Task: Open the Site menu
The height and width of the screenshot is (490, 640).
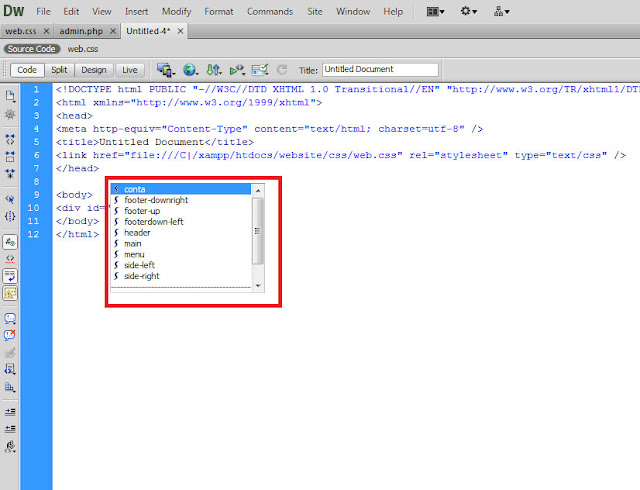Action: [x=315, y=11]
